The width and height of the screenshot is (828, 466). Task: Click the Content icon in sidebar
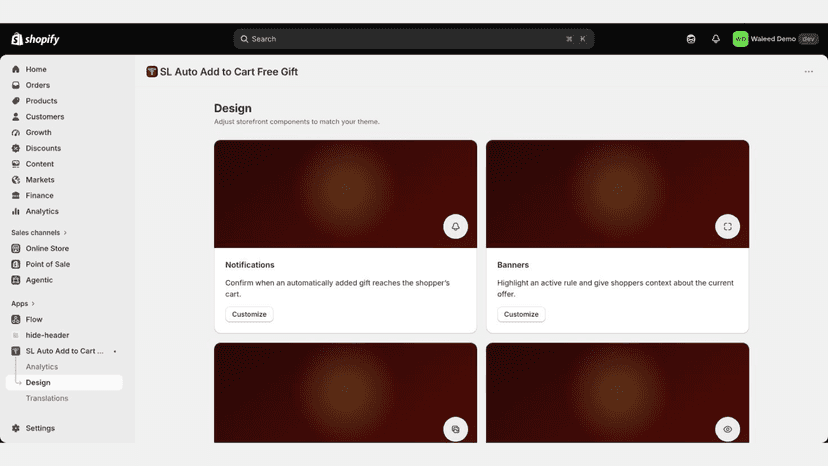pos(16,164)
